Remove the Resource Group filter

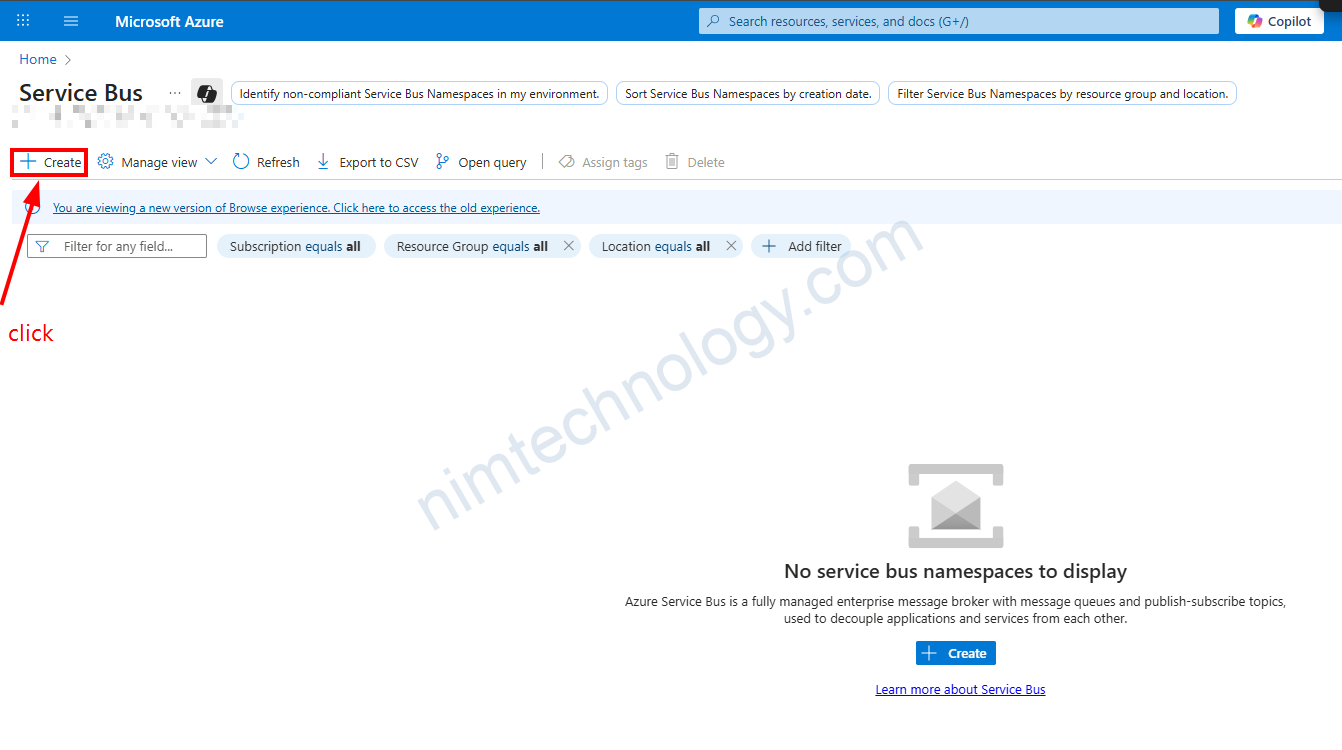click(x=569, y=246)
